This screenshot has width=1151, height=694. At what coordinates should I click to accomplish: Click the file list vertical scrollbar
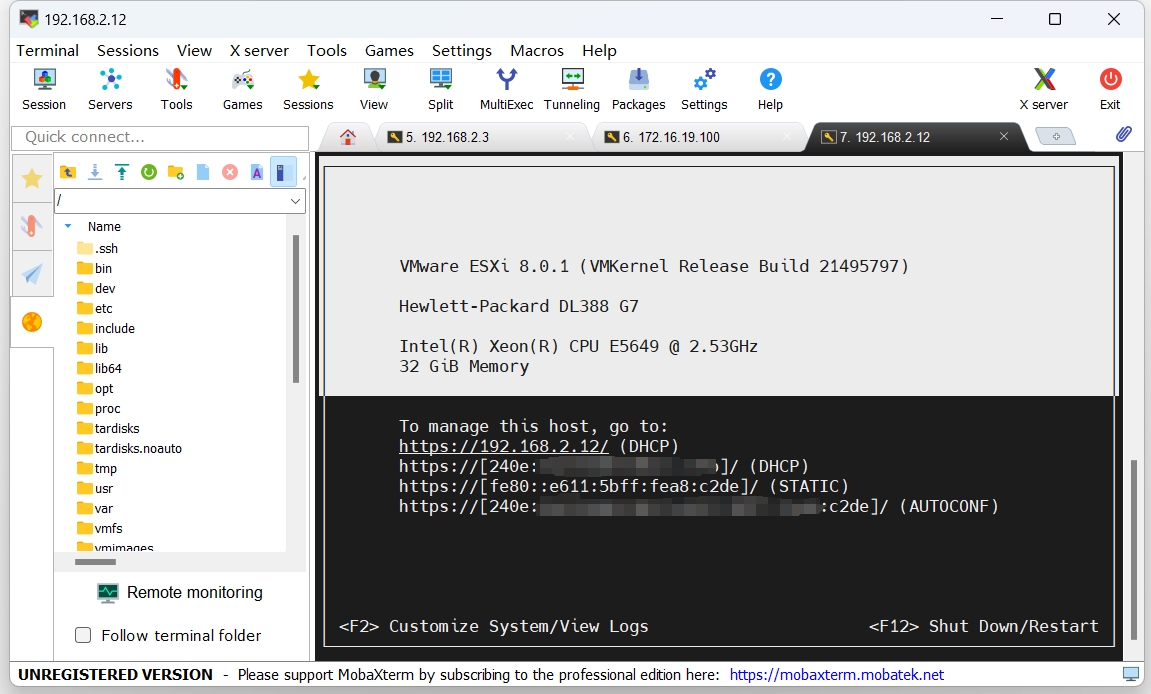pyautogui.click(x=296, y=310)
